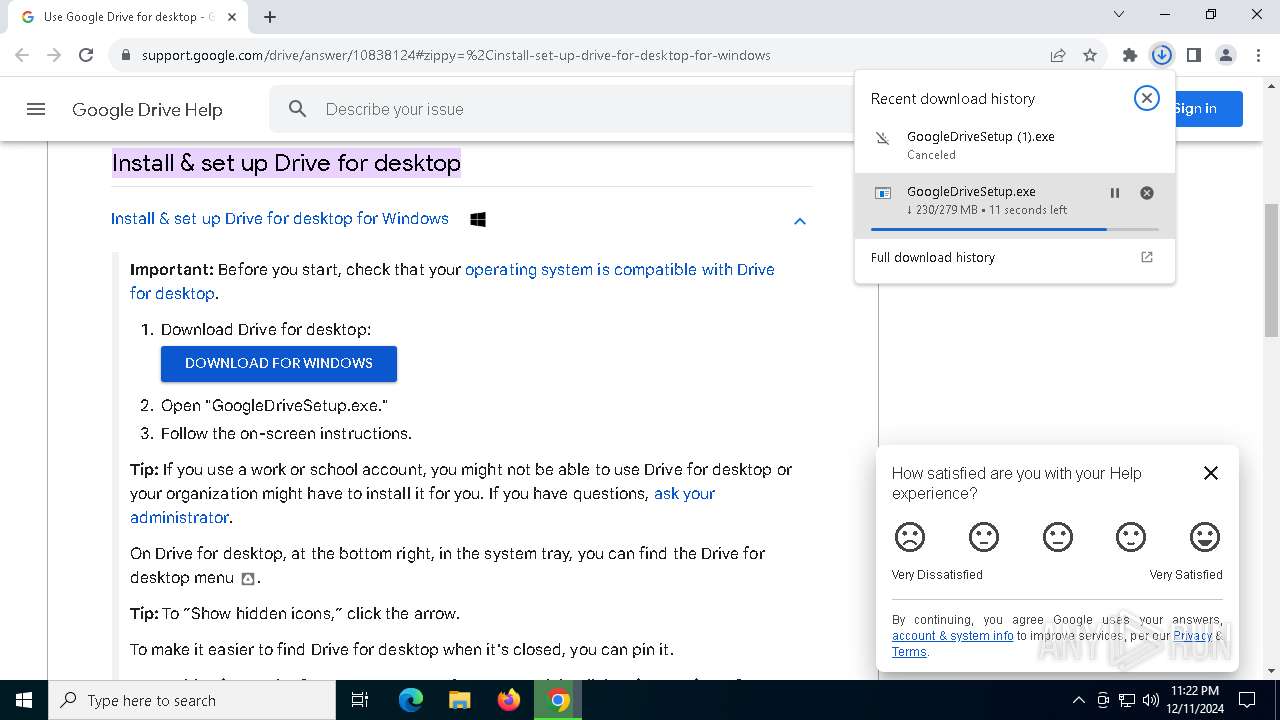Open the notification center
The image size is (1280, 720).
pyautogui.click(x=1247, y=700)
